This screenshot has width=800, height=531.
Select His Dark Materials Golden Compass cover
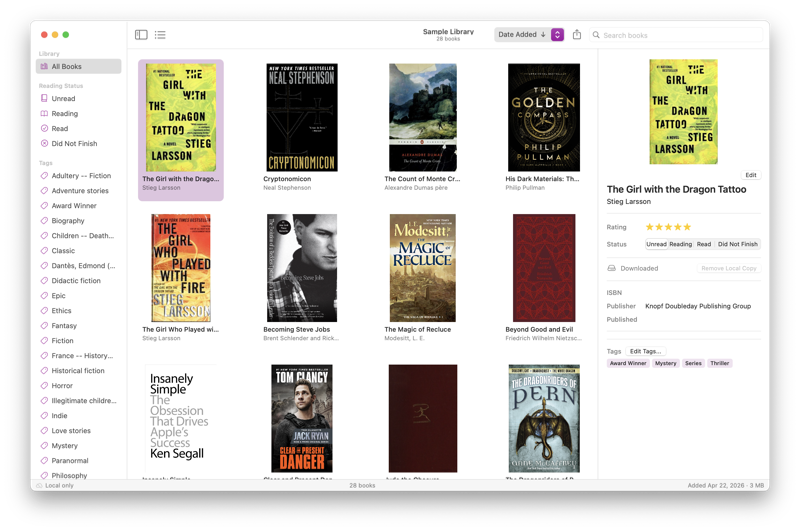tap(544, 117)
